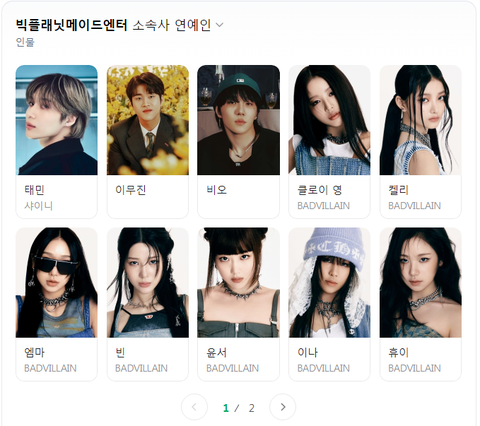Open 휴이's profile photo
480x426 pixels.
click(x=421, y=283)
